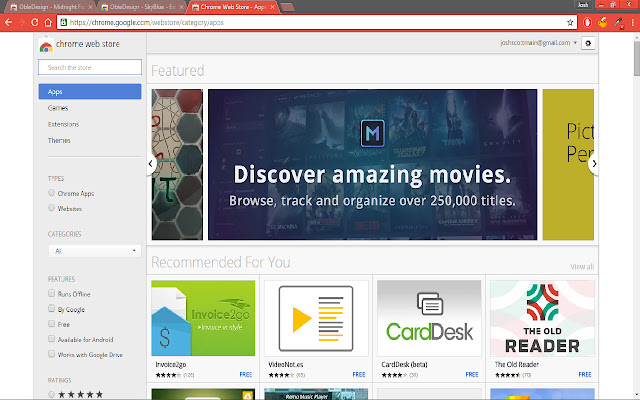Open the Web Store settings gear
This screenshot has width=640, height=400.
(587, 43)
